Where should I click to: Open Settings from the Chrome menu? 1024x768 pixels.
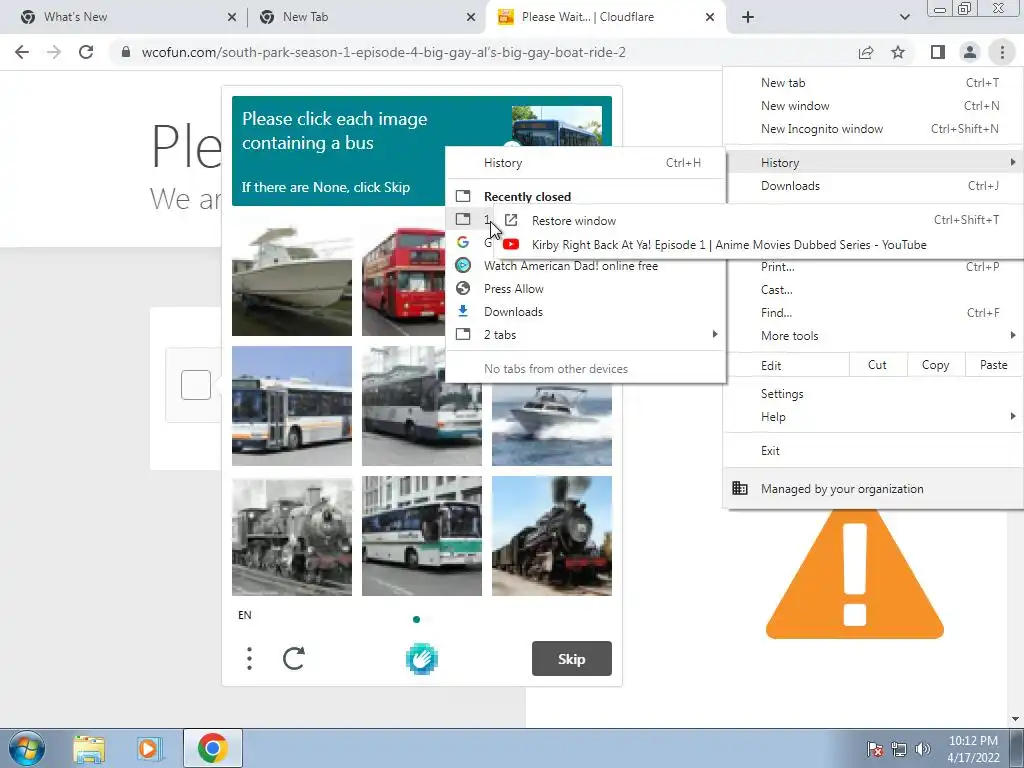[x=873, y=394]
